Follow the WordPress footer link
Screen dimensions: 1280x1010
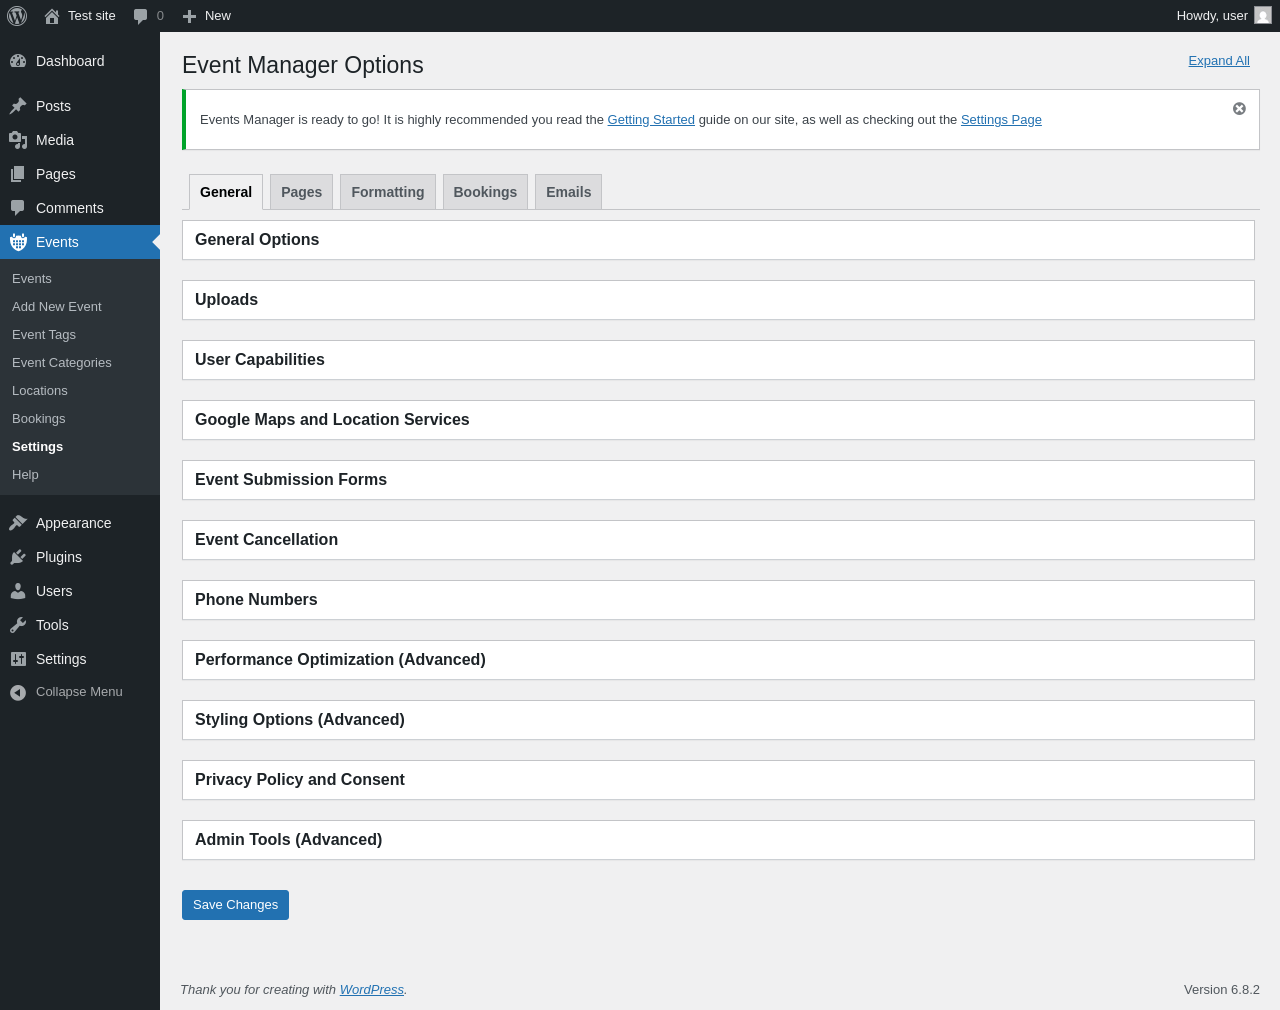pyautogui.click(x=372, y=990)
